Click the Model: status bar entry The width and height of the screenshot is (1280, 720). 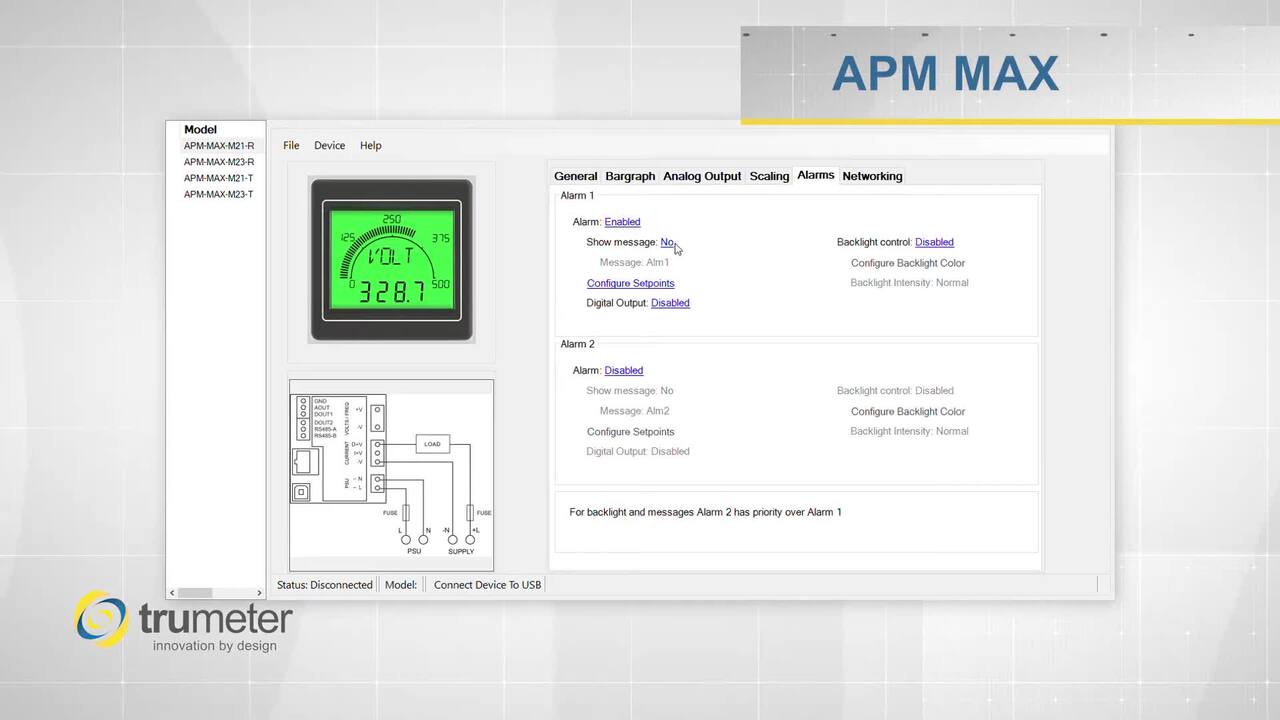[x=401, y=585]
